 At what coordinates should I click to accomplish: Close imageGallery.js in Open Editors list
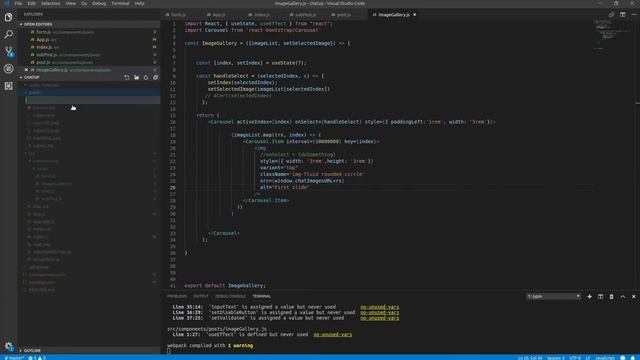26,70
